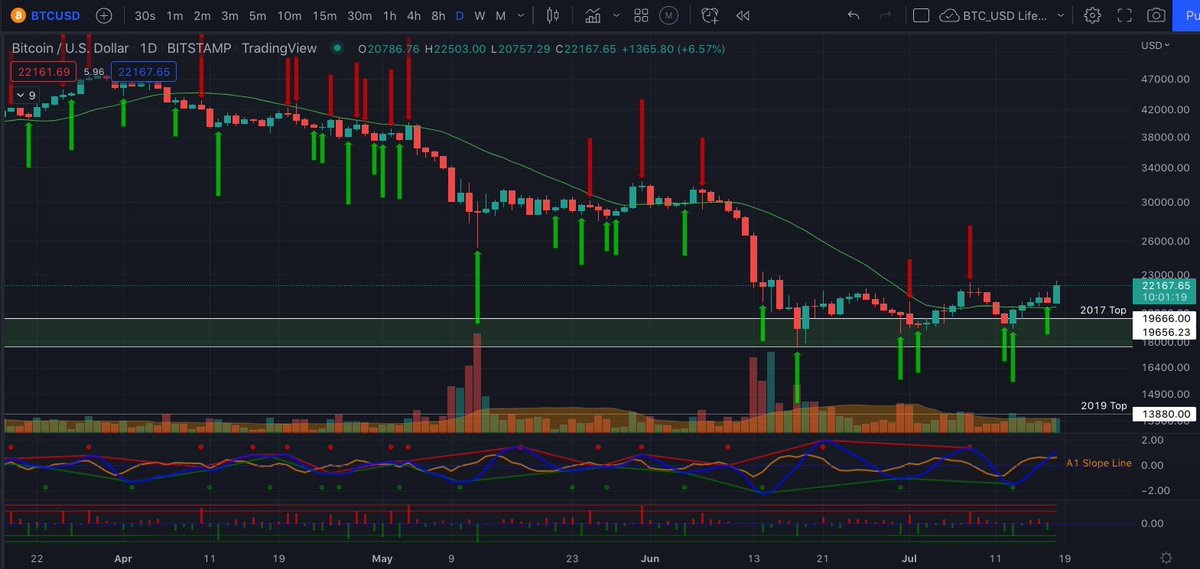This screenshot has width=1200, height=569.
Task: Click the 42000.00 price scale value
Action: tap(1166, 108)
